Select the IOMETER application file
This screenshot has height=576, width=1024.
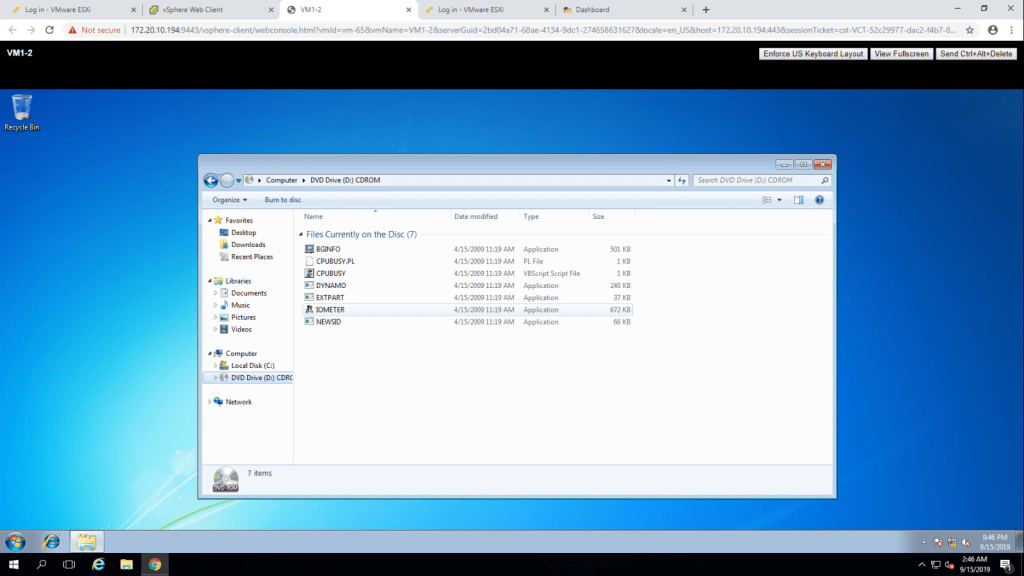click(x=329, y=310)
